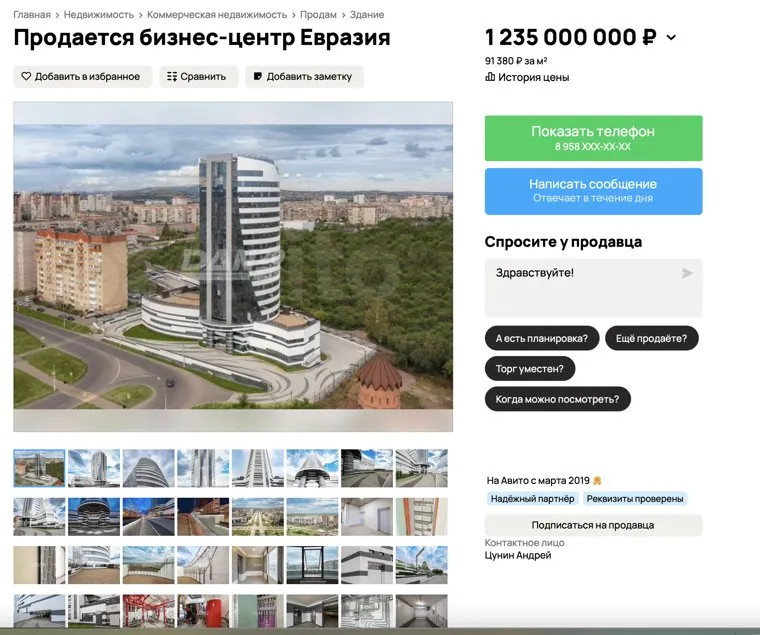Expand the price dropdown chevron
The width and height of the screenshot is (760, 635).
[x=671, y=37]
